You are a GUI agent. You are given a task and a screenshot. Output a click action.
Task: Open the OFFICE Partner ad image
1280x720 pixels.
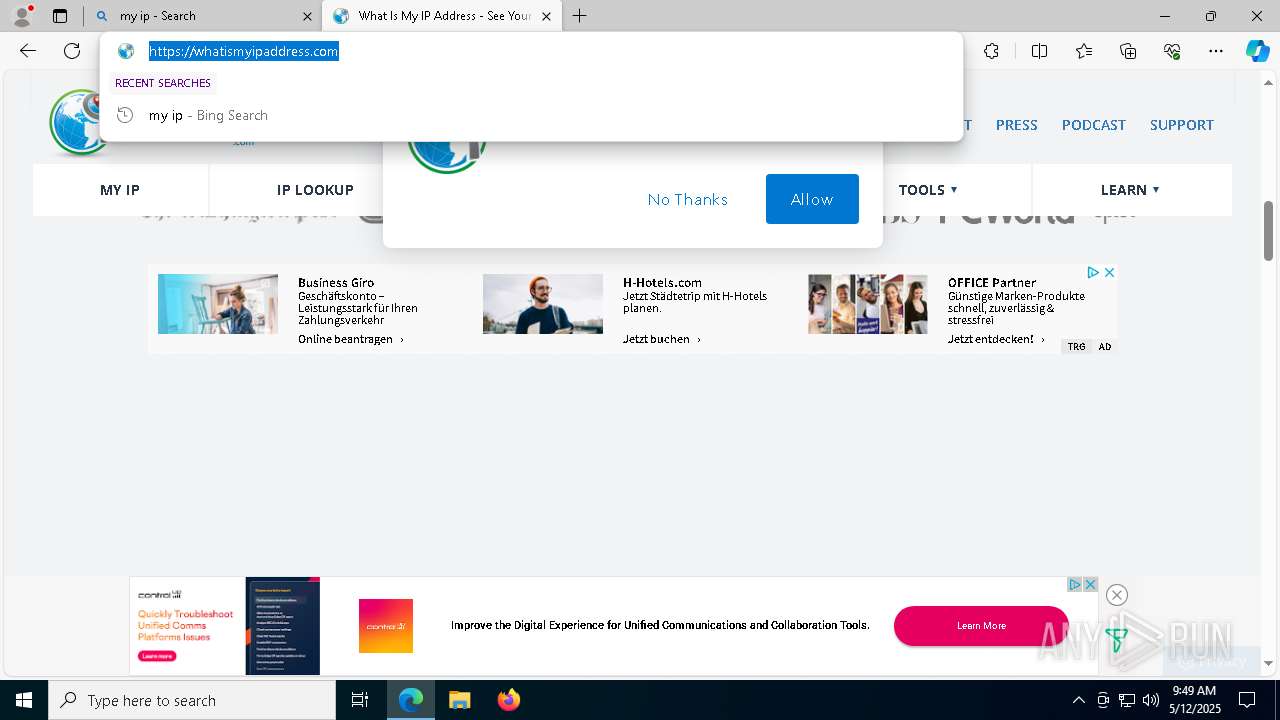pyautogui.click(x=868, y=304)
